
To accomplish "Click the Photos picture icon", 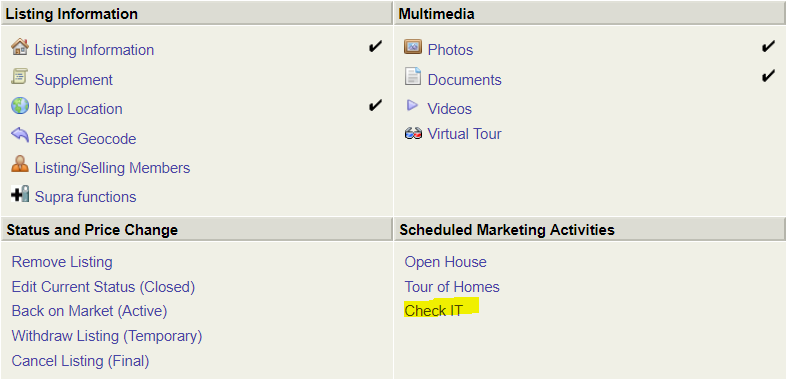I will pyautogui.click(x=413, y=47).
